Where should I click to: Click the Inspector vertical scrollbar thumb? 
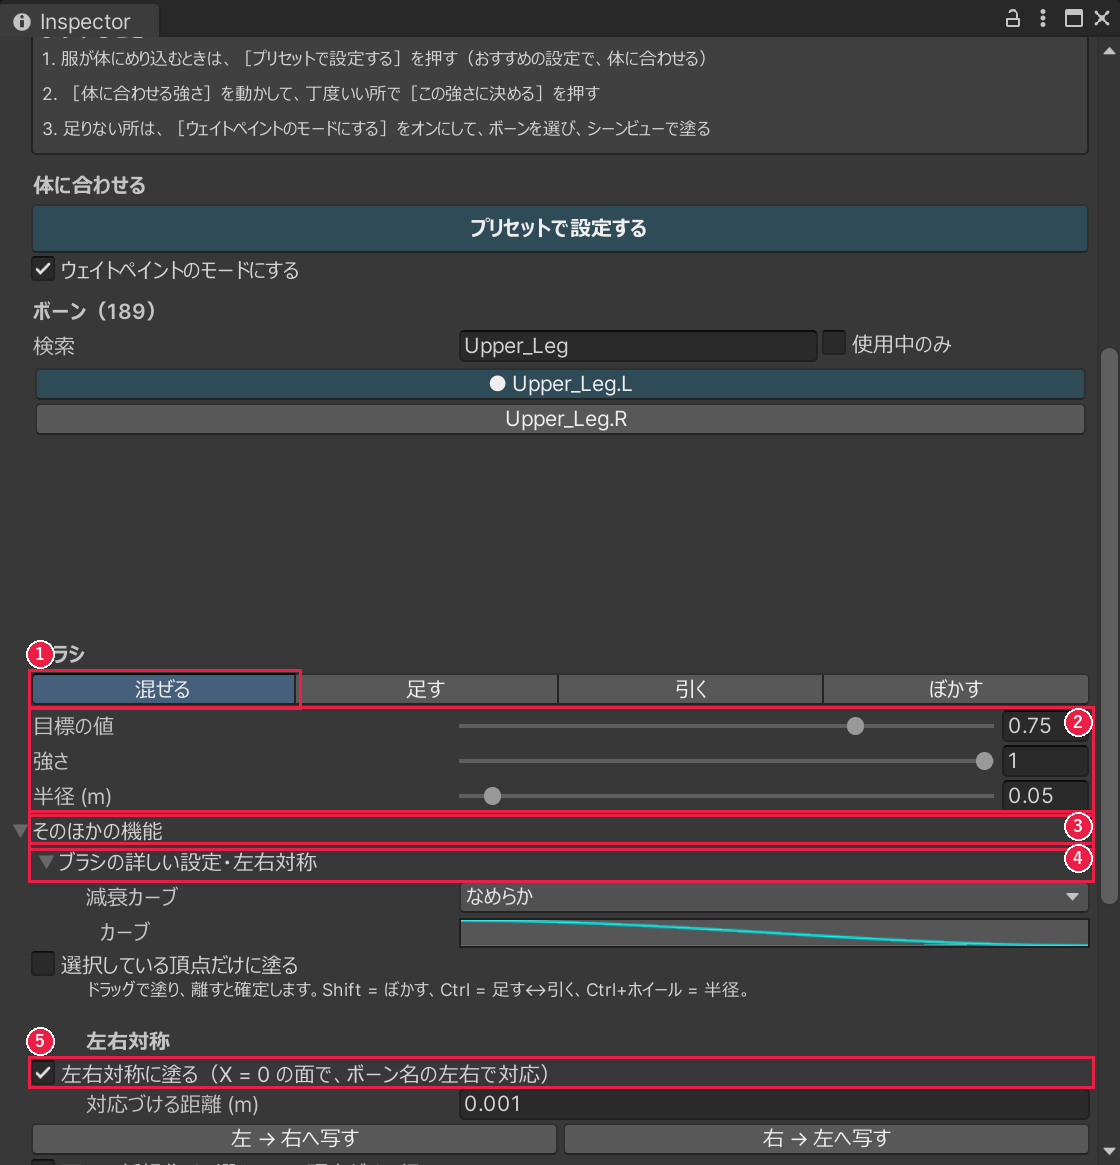(1109, 625)
